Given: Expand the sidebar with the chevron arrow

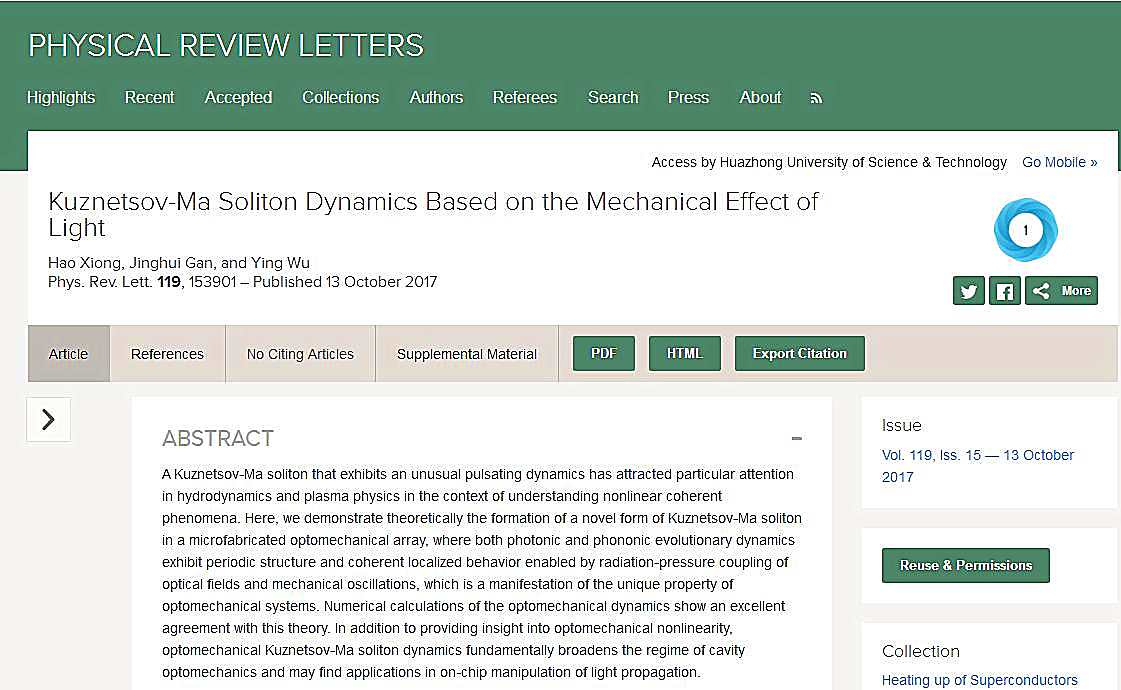Looking at the screenshot, I should tap(48, 419).
